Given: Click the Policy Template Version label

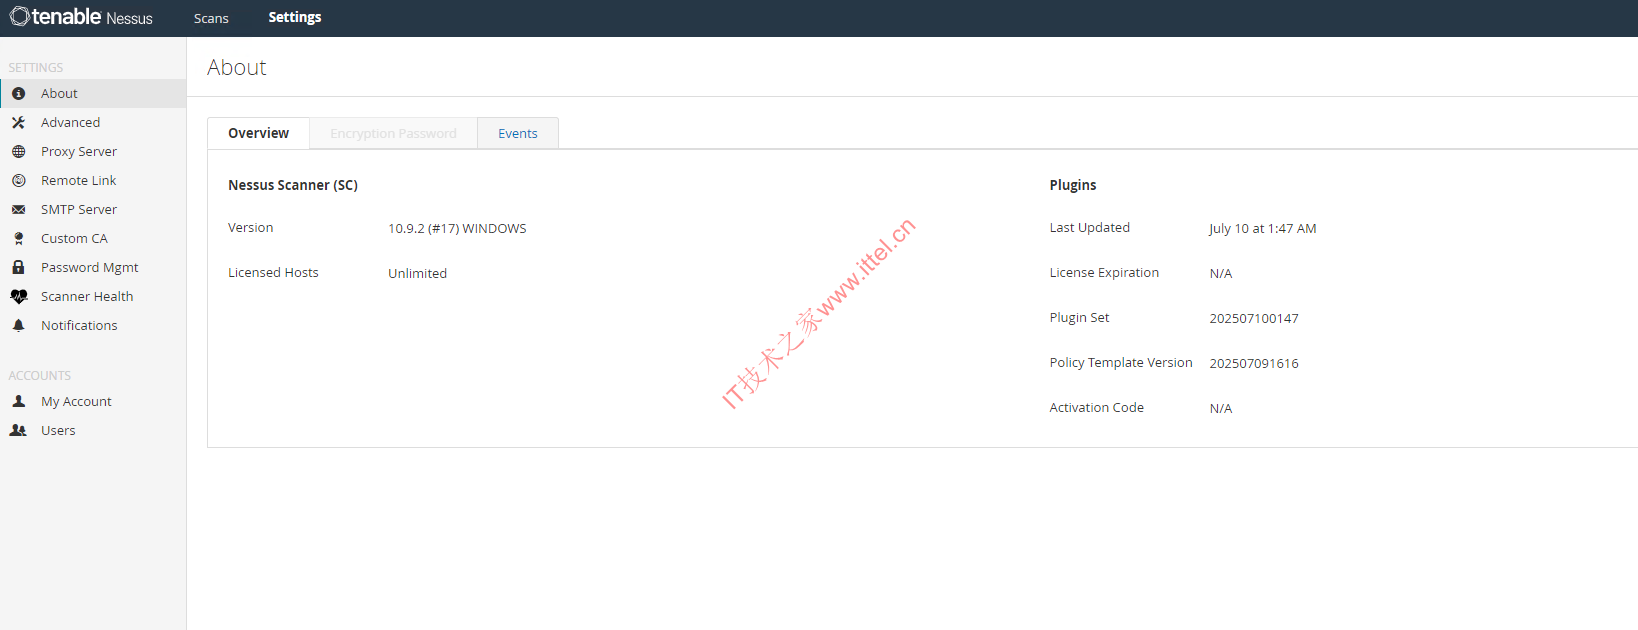Looking at the screenshot, I should [1121, 362].
